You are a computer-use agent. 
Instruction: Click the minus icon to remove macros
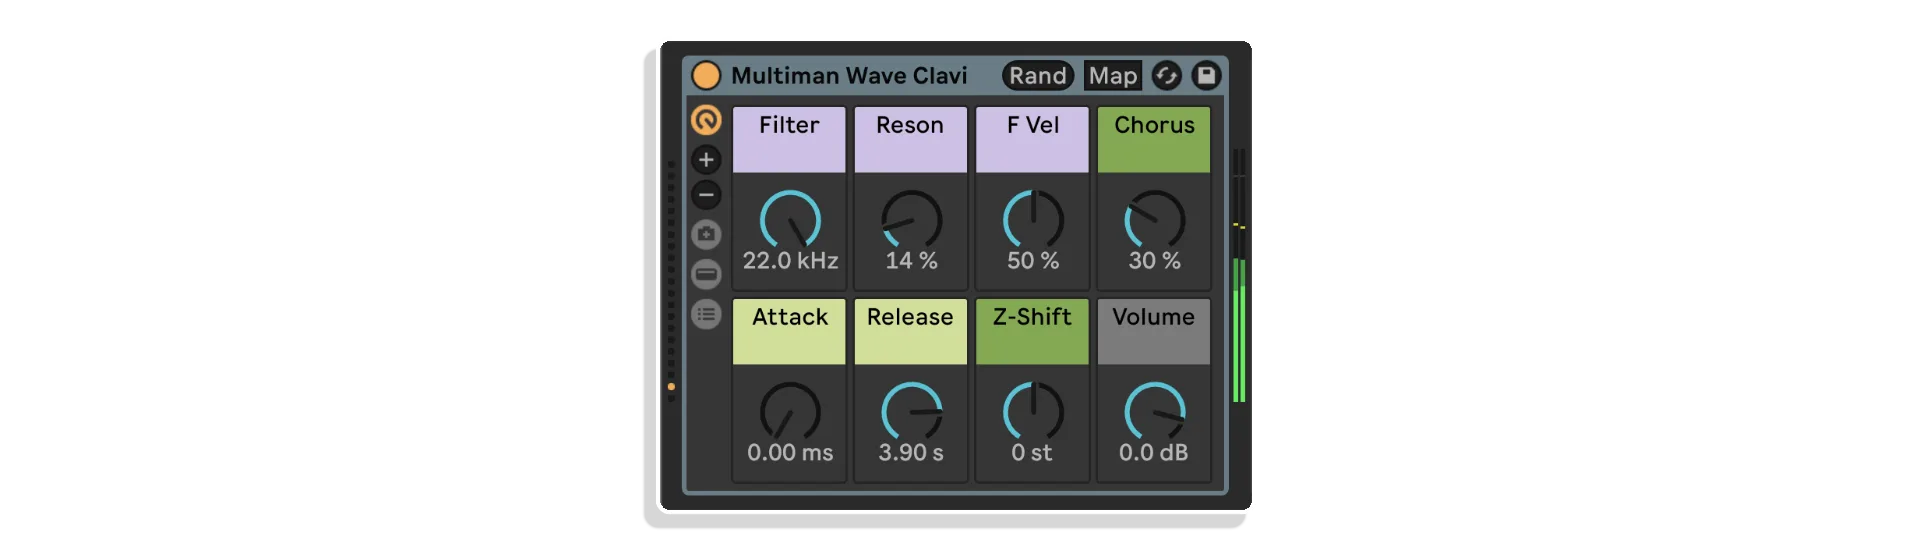(706, 195)
